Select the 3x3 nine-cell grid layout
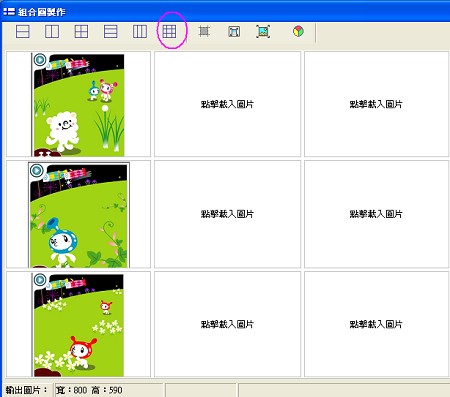The width and height of the screenshot is (450, 397). click(169, 32)
